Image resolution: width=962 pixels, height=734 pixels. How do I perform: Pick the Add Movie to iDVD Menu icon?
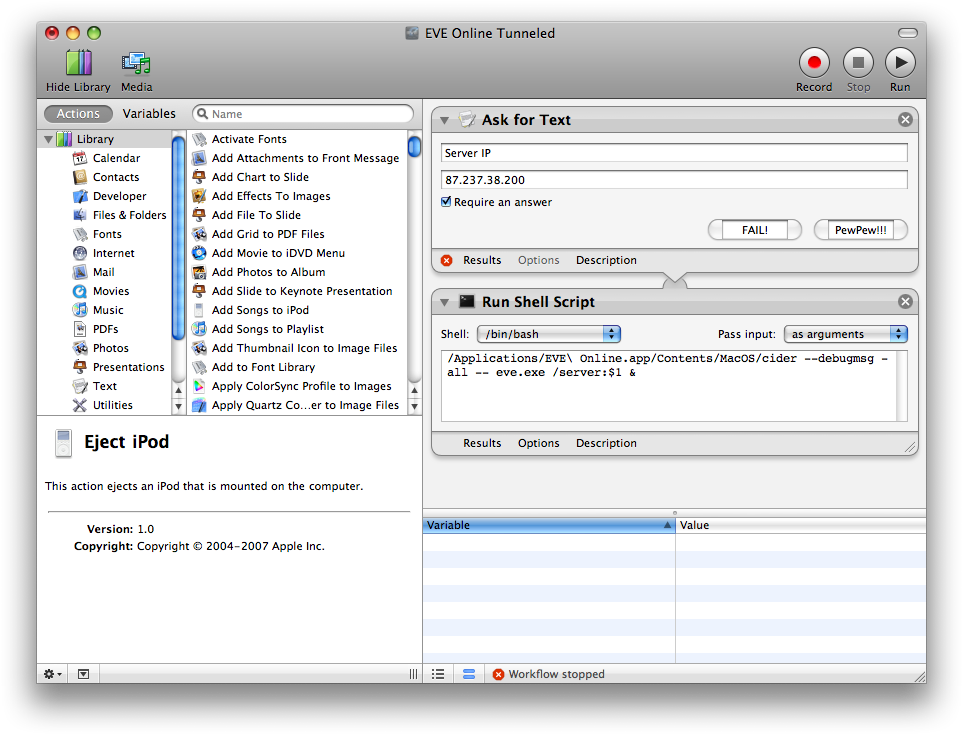point(199,253)
